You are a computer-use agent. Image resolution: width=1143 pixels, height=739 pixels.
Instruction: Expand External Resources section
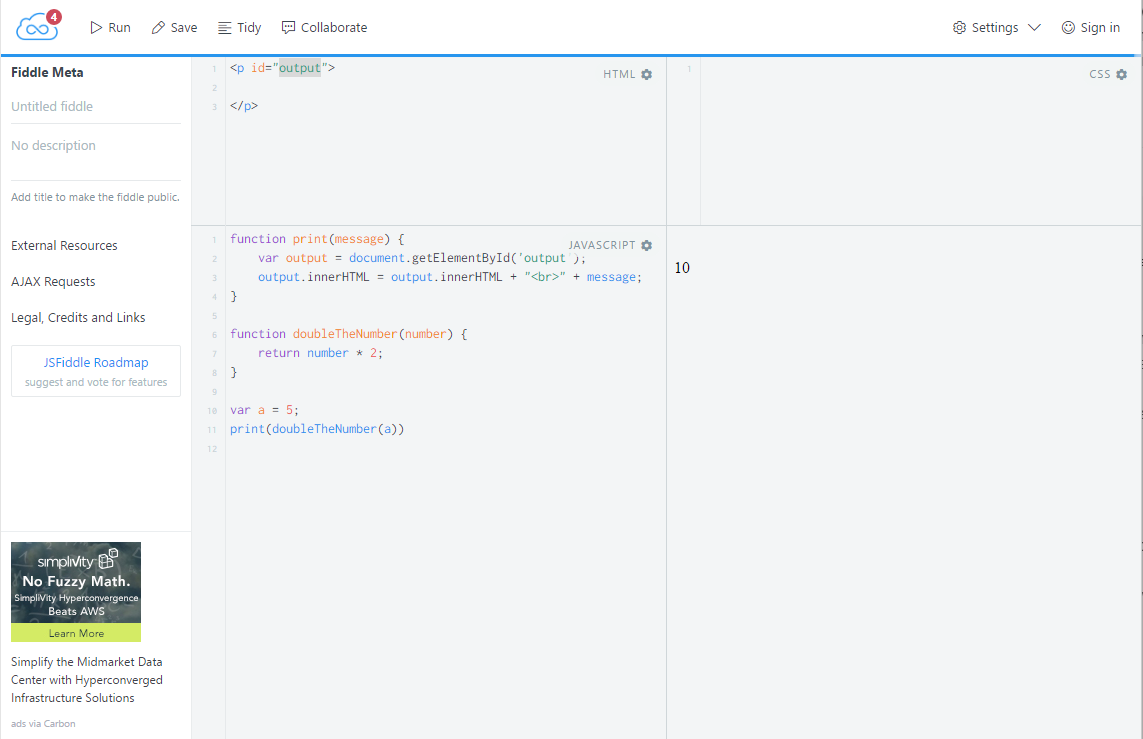(64, 246)
